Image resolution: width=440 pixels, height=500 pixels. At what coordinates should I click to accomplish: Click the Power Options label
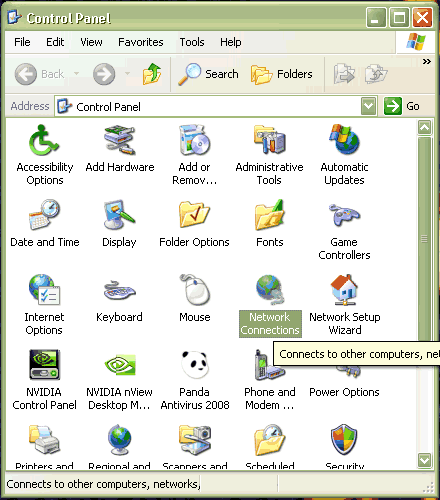pyautogui.click(x=344, y=392)
